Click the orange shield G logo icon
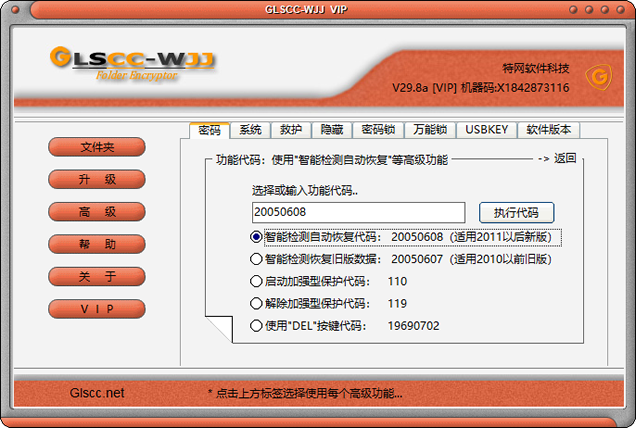This screenshot has width=636, height=428. point(599,77)
